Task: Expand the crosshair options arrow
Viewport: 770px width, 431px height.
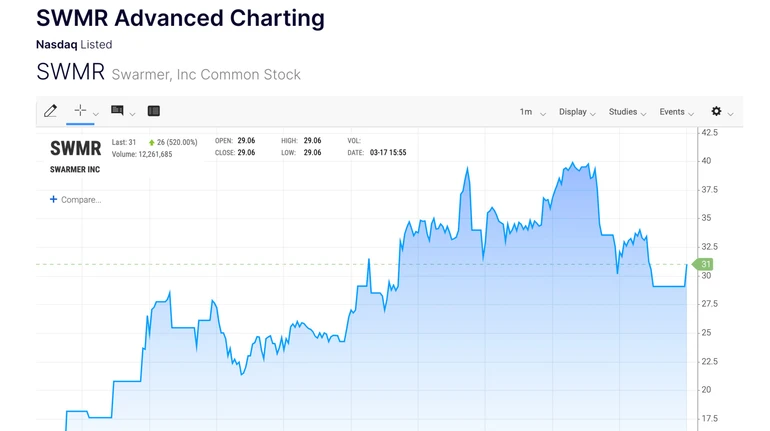Action: click(96, 114)
